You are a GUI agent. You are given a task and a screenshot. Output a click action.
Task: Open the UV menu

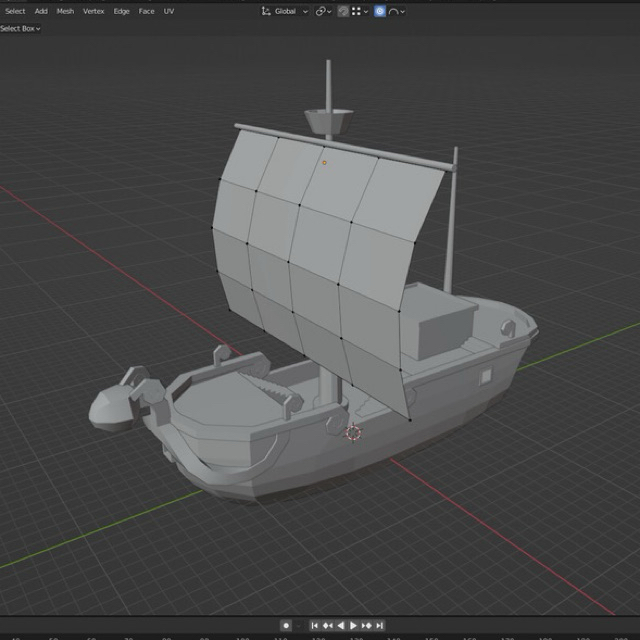168,11
